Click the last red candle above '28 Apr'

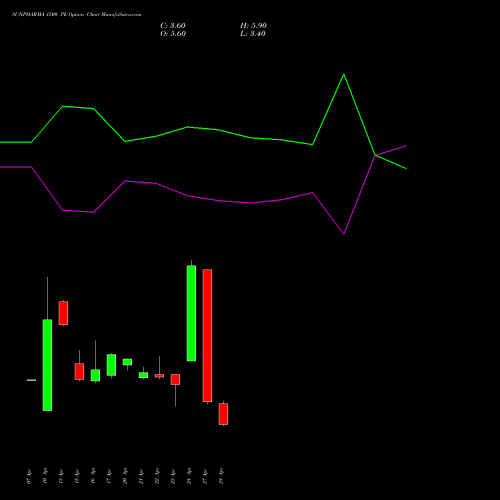pyautogui.click(x=223, y=414)
